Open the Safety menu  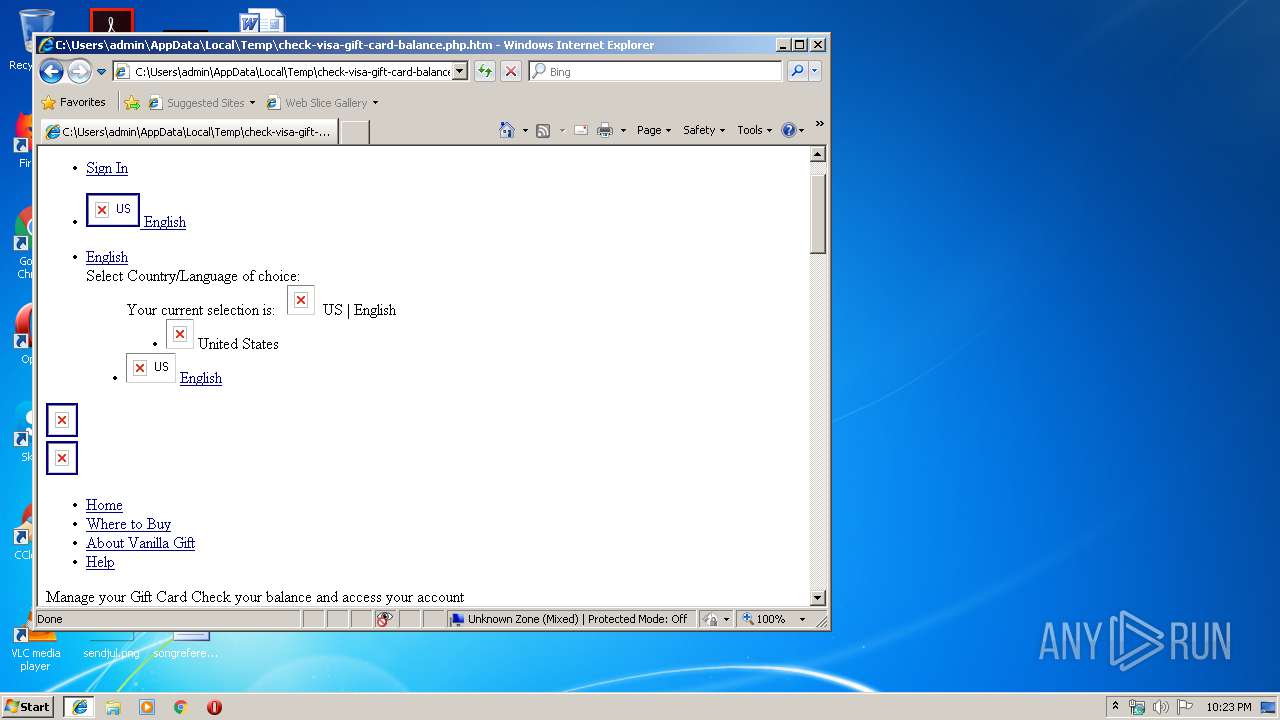point(704,130)
